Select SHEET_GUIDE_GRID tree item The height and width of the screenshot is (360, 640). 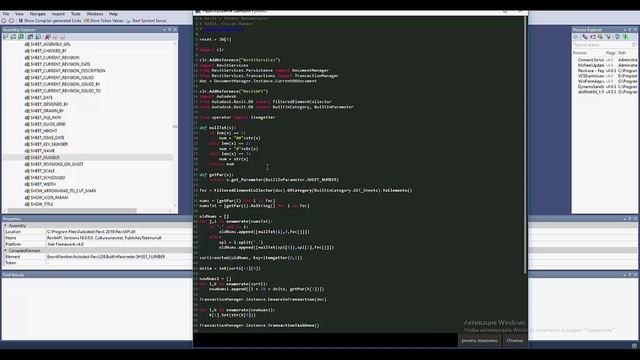[48, 124]
